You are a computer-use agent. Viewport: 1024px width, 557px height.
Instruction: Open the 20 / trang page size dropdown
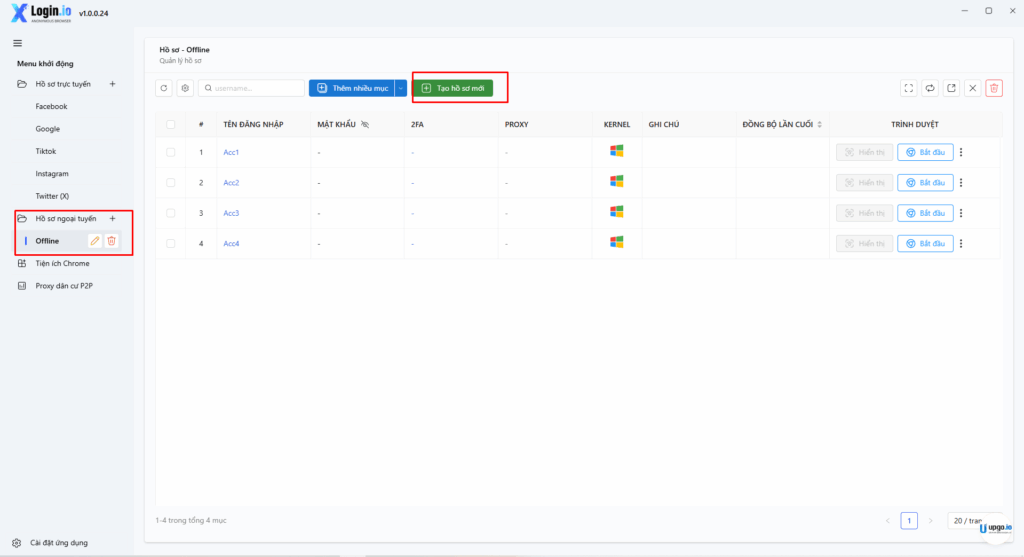click(969, 521)
